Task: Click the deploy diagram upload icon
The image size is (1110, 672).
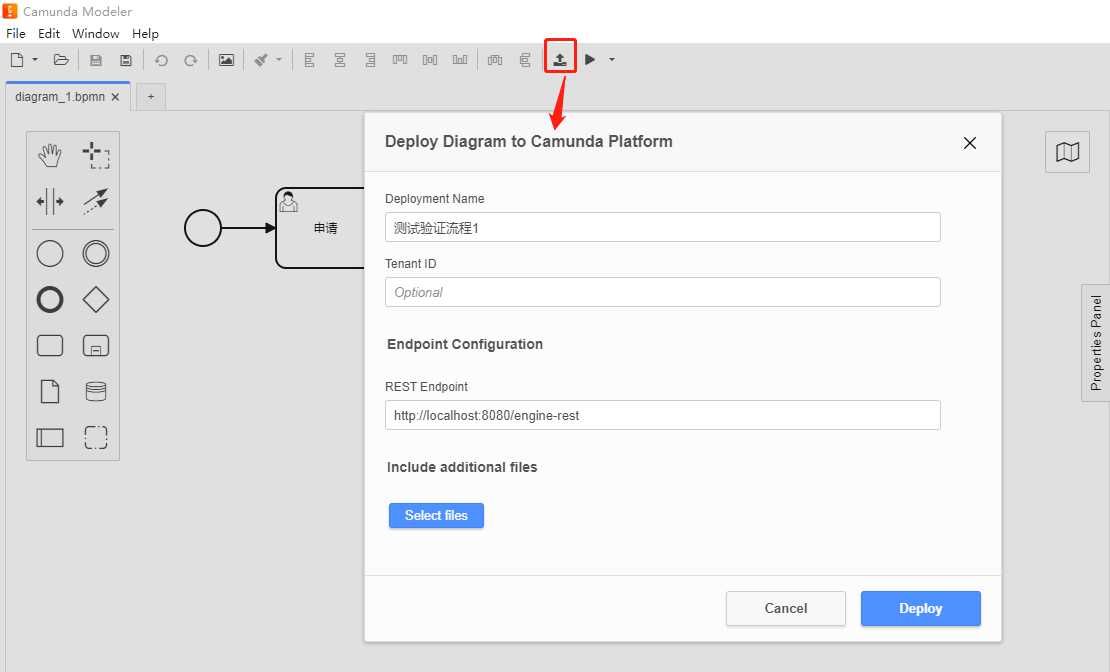Action: tap(560, 59)
